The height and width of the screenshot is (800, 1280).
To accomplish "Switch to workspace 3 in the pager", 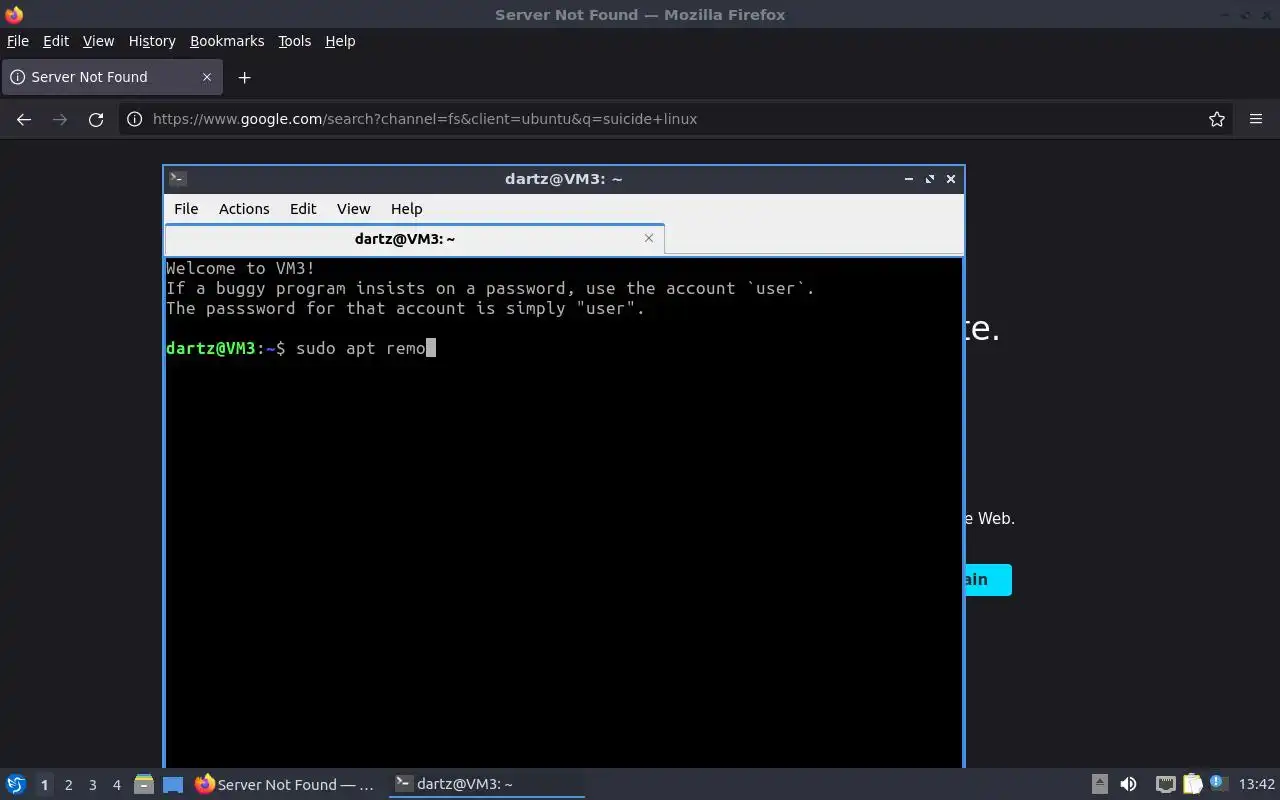I will point(92,785).
